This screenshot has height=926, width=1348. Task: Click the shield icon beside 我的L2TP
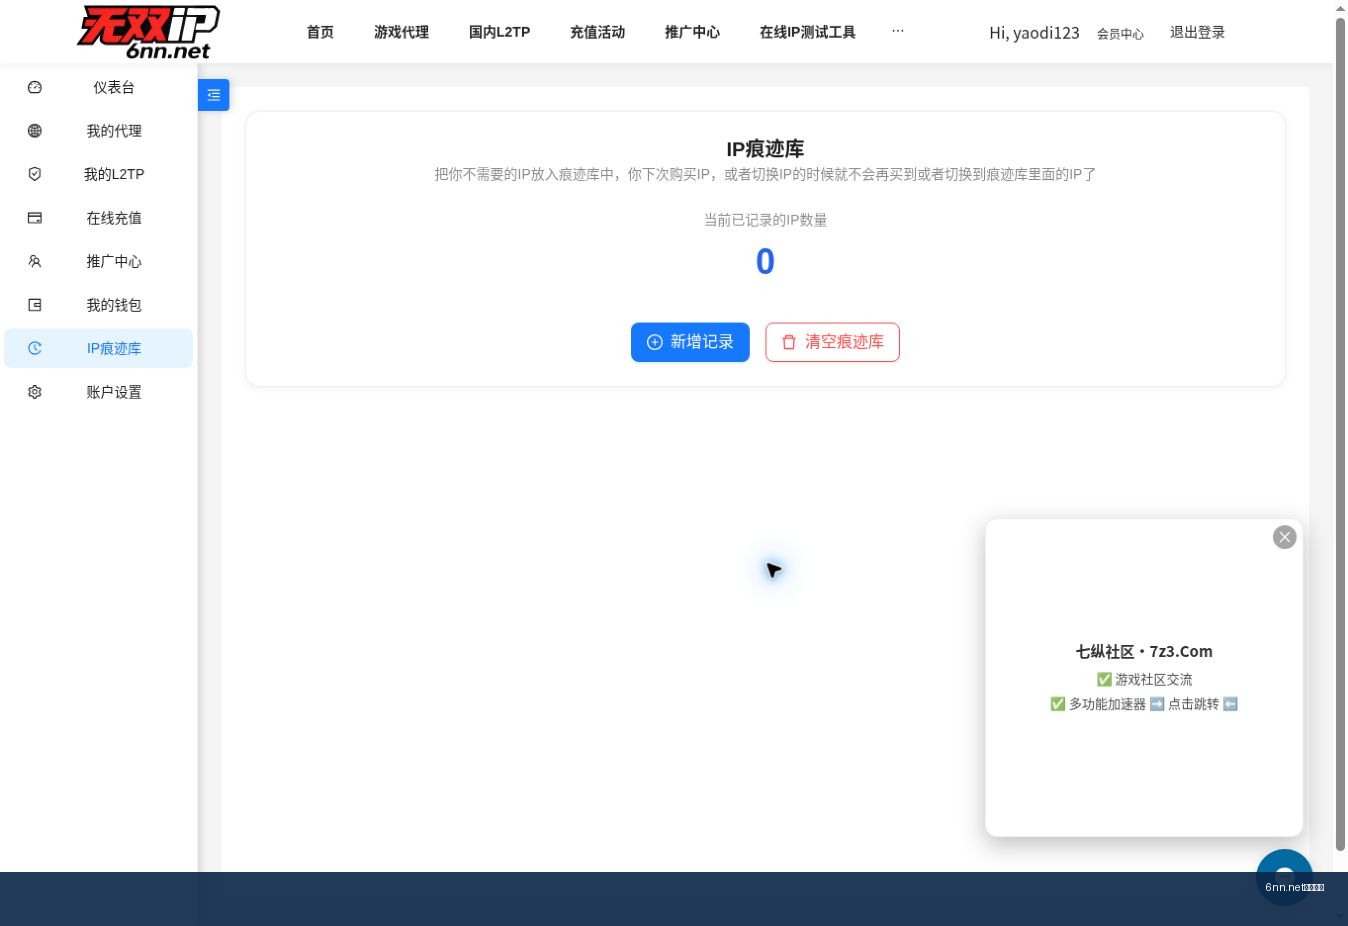[x=35, y=174]
